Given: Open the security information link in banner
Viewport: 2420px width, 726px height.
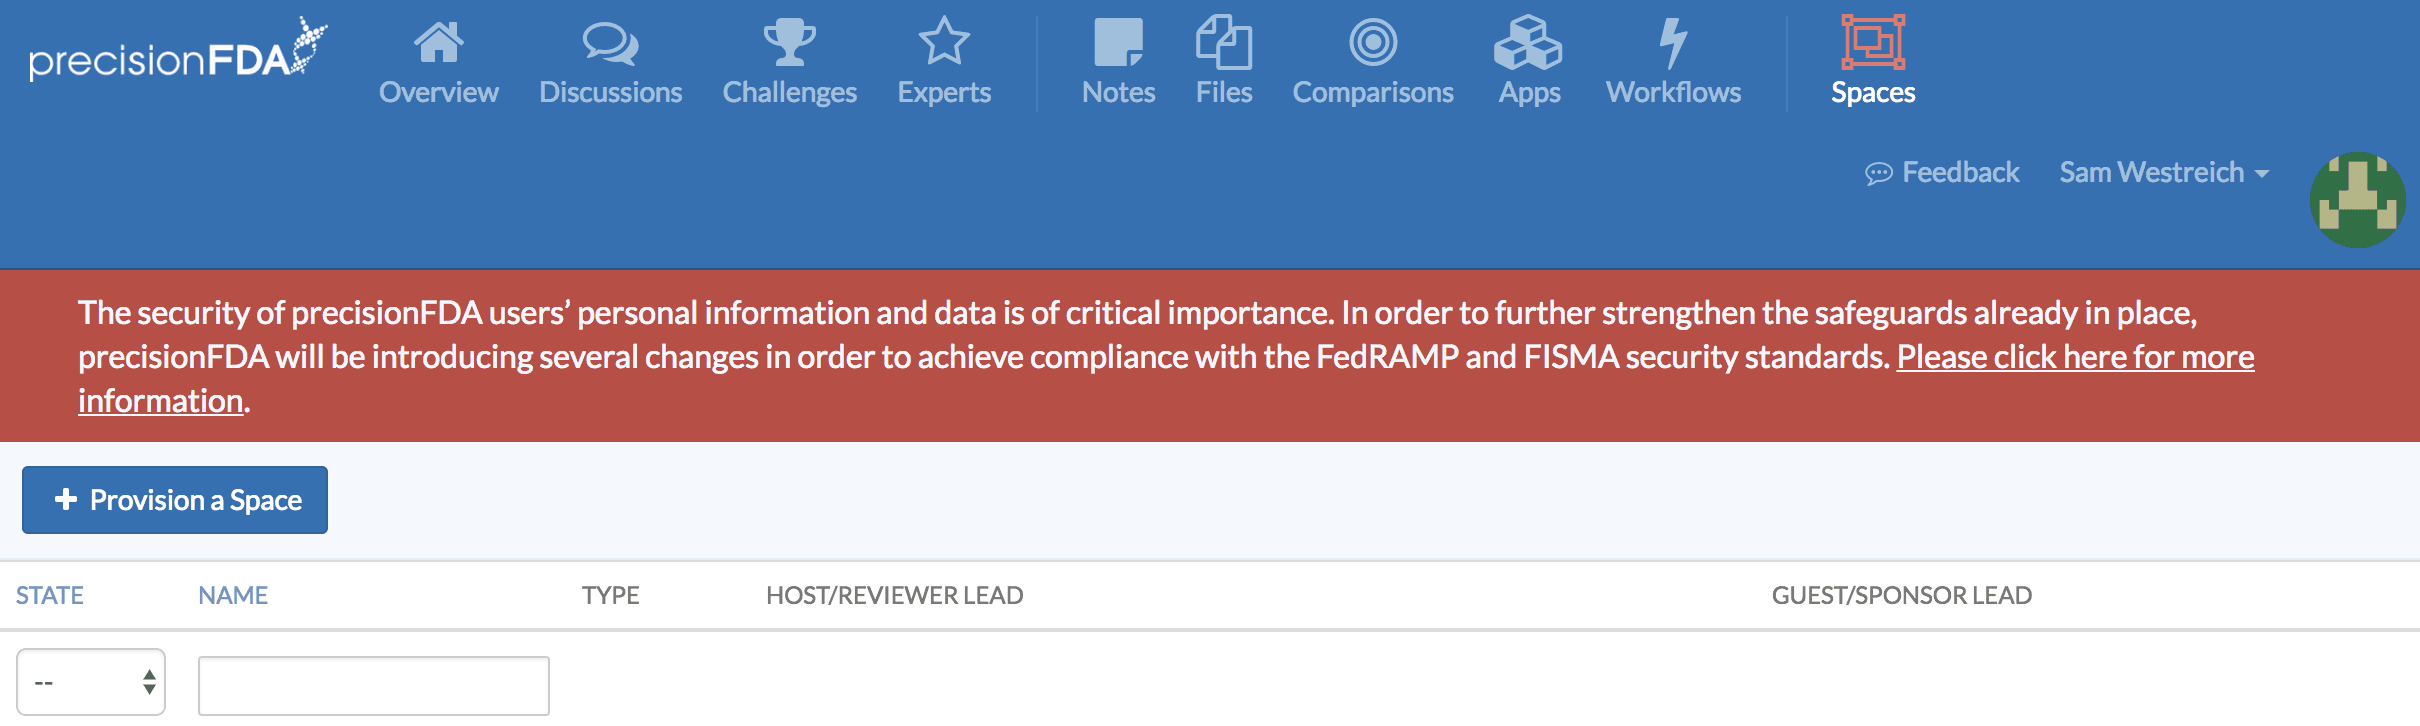Looking at the screenshot, I should tap(2074, 357).
